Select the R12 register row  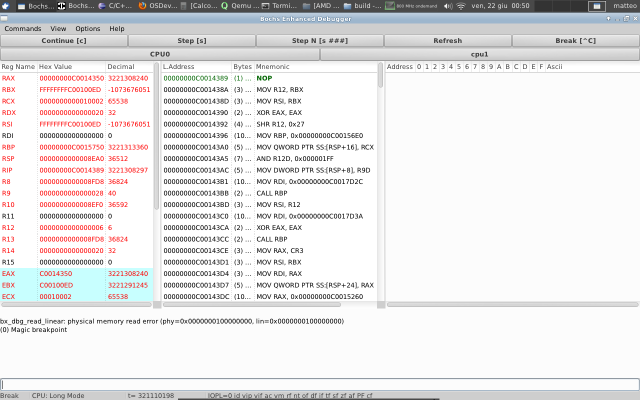(76, 227)
